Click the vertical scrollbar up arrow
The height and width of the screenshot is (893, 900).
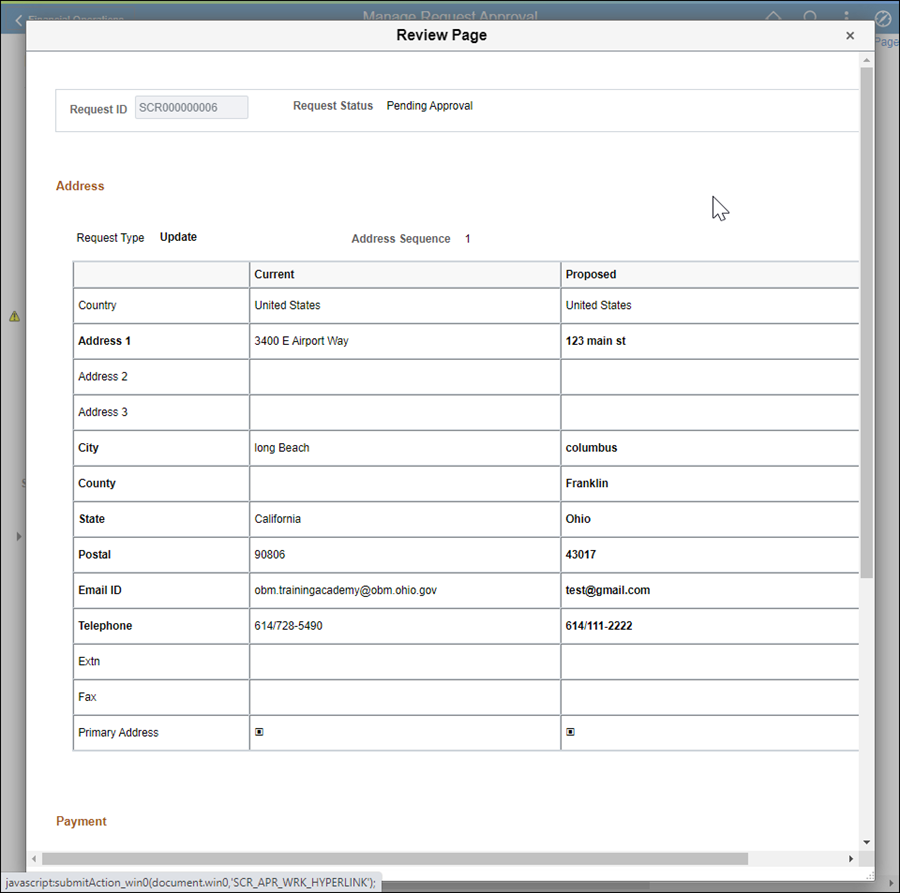point(867,60)
